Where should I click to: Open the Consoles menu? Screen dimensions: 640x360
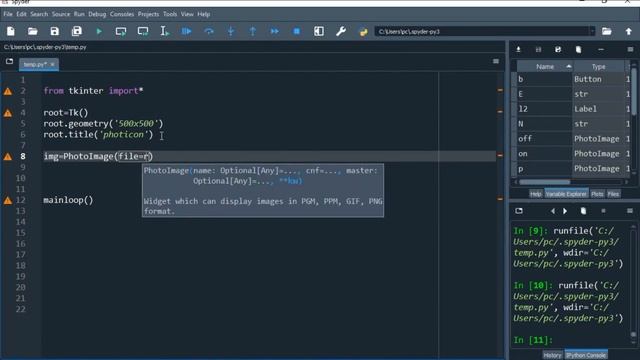[122, 14]
